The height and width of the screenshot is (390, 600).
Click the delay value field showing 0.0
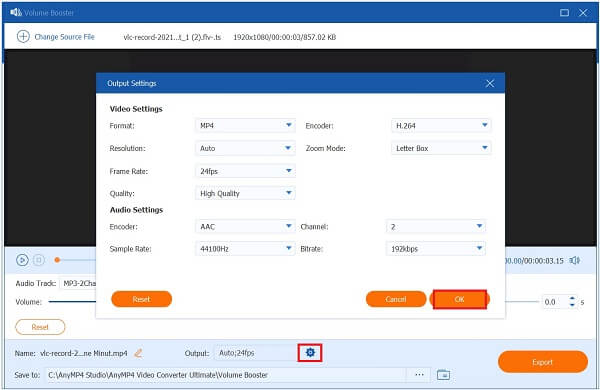[x=554, y=302]
